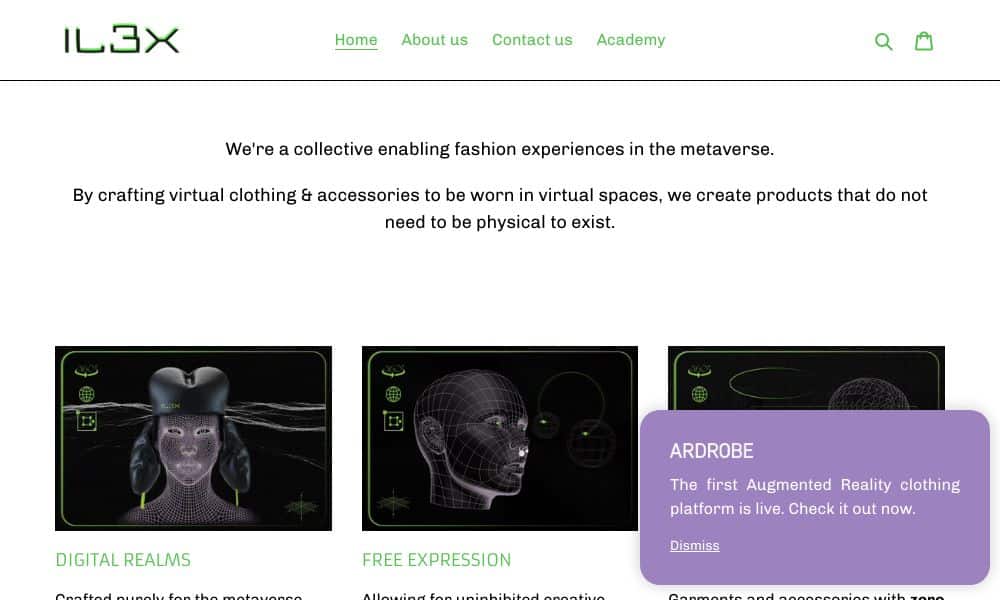1000x600 pixels.
Task: Open the Digital Realms helmet image
Action: (x=193, y=438)
